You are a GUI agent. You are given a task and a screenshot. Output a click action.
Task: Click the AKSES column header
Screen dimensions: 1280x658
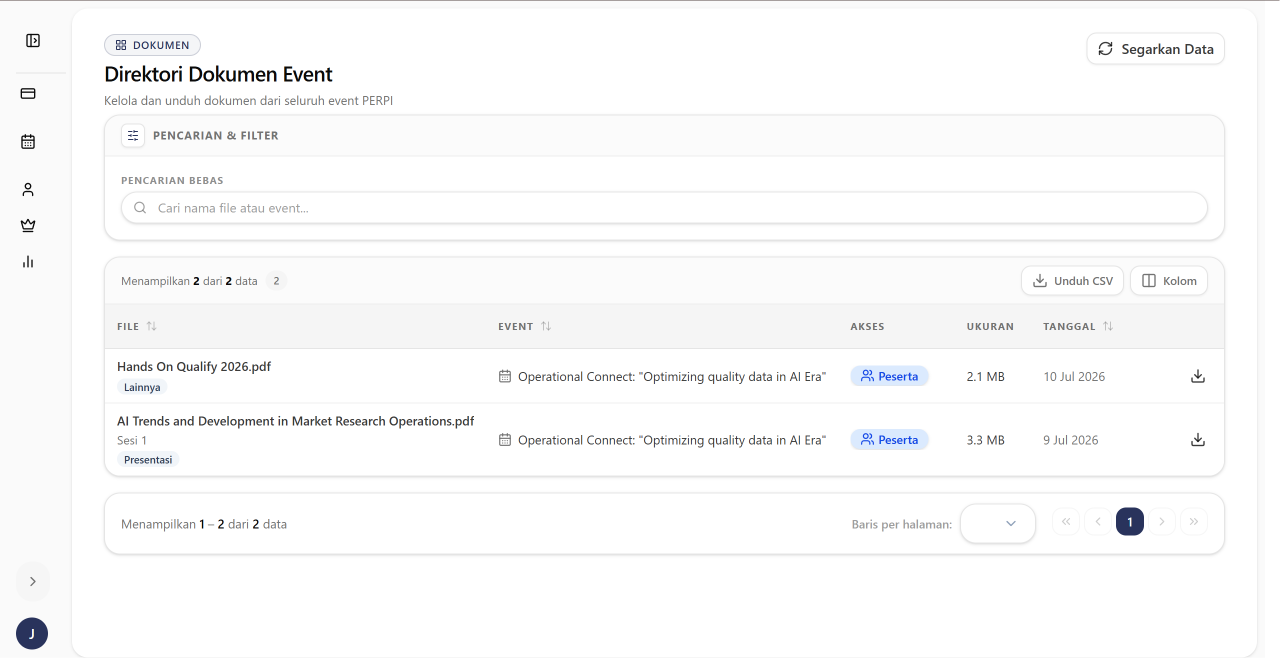pyautogui.click(x=867, y=326)
